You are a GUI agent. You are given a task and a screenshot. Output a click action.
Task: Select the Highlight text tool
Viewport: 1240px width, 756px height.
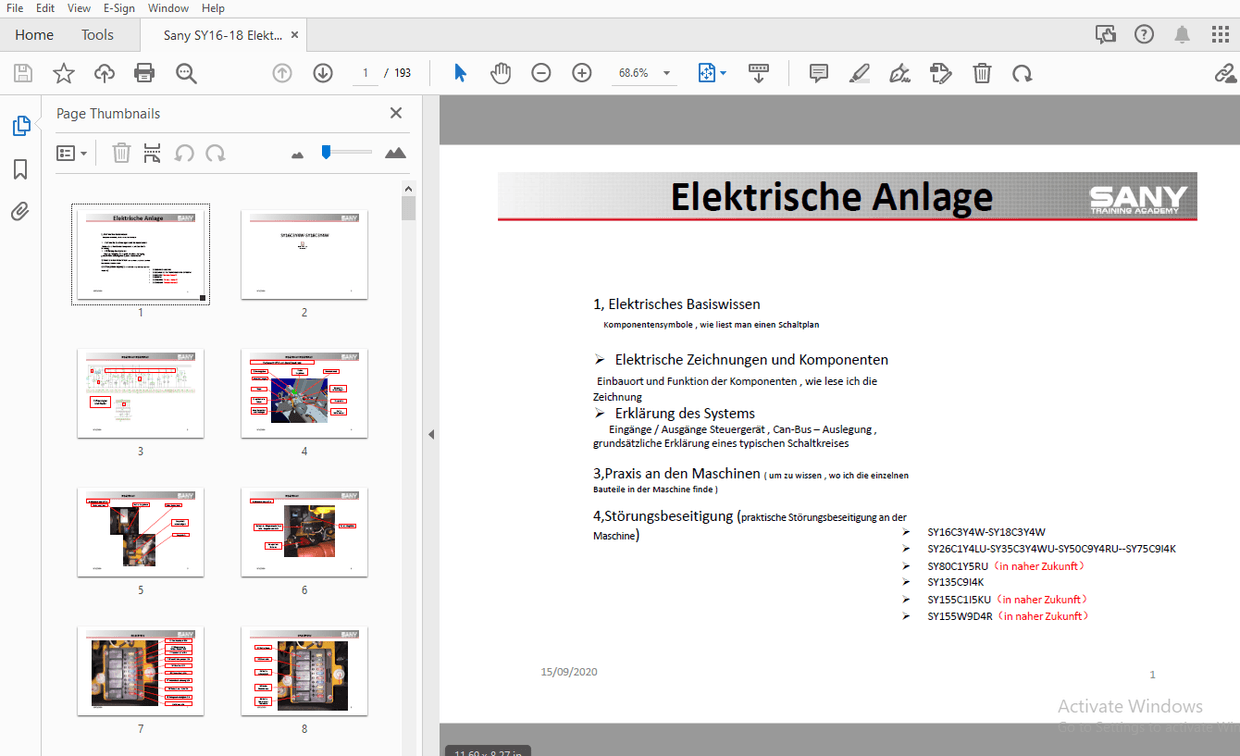pos(859,72)
